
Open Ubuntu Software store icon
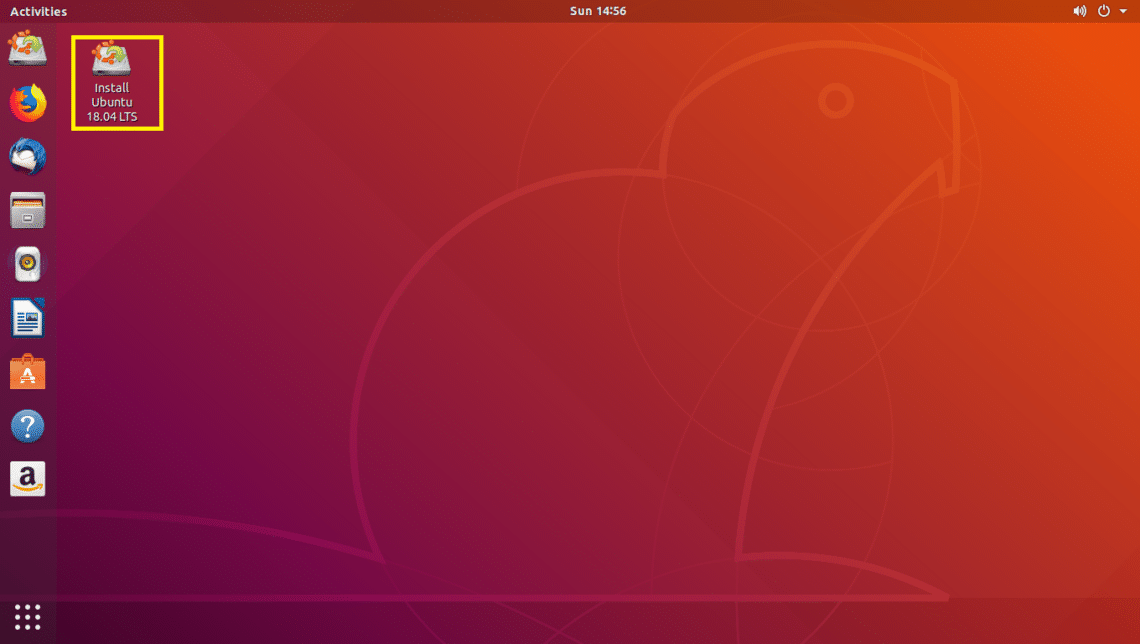pos(28,373)
